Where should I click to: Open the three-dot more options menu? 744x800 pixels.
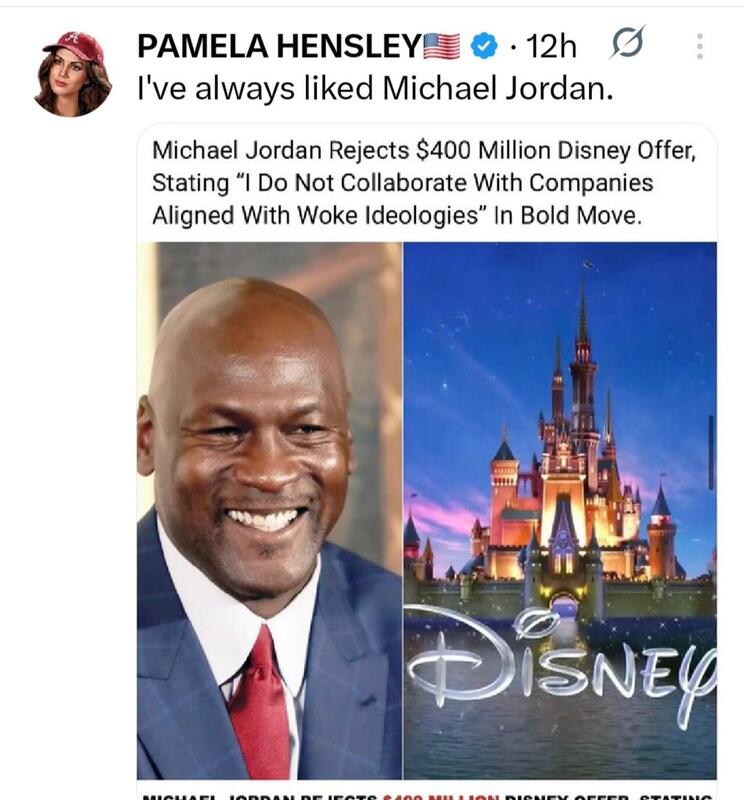tap(700, 46)
